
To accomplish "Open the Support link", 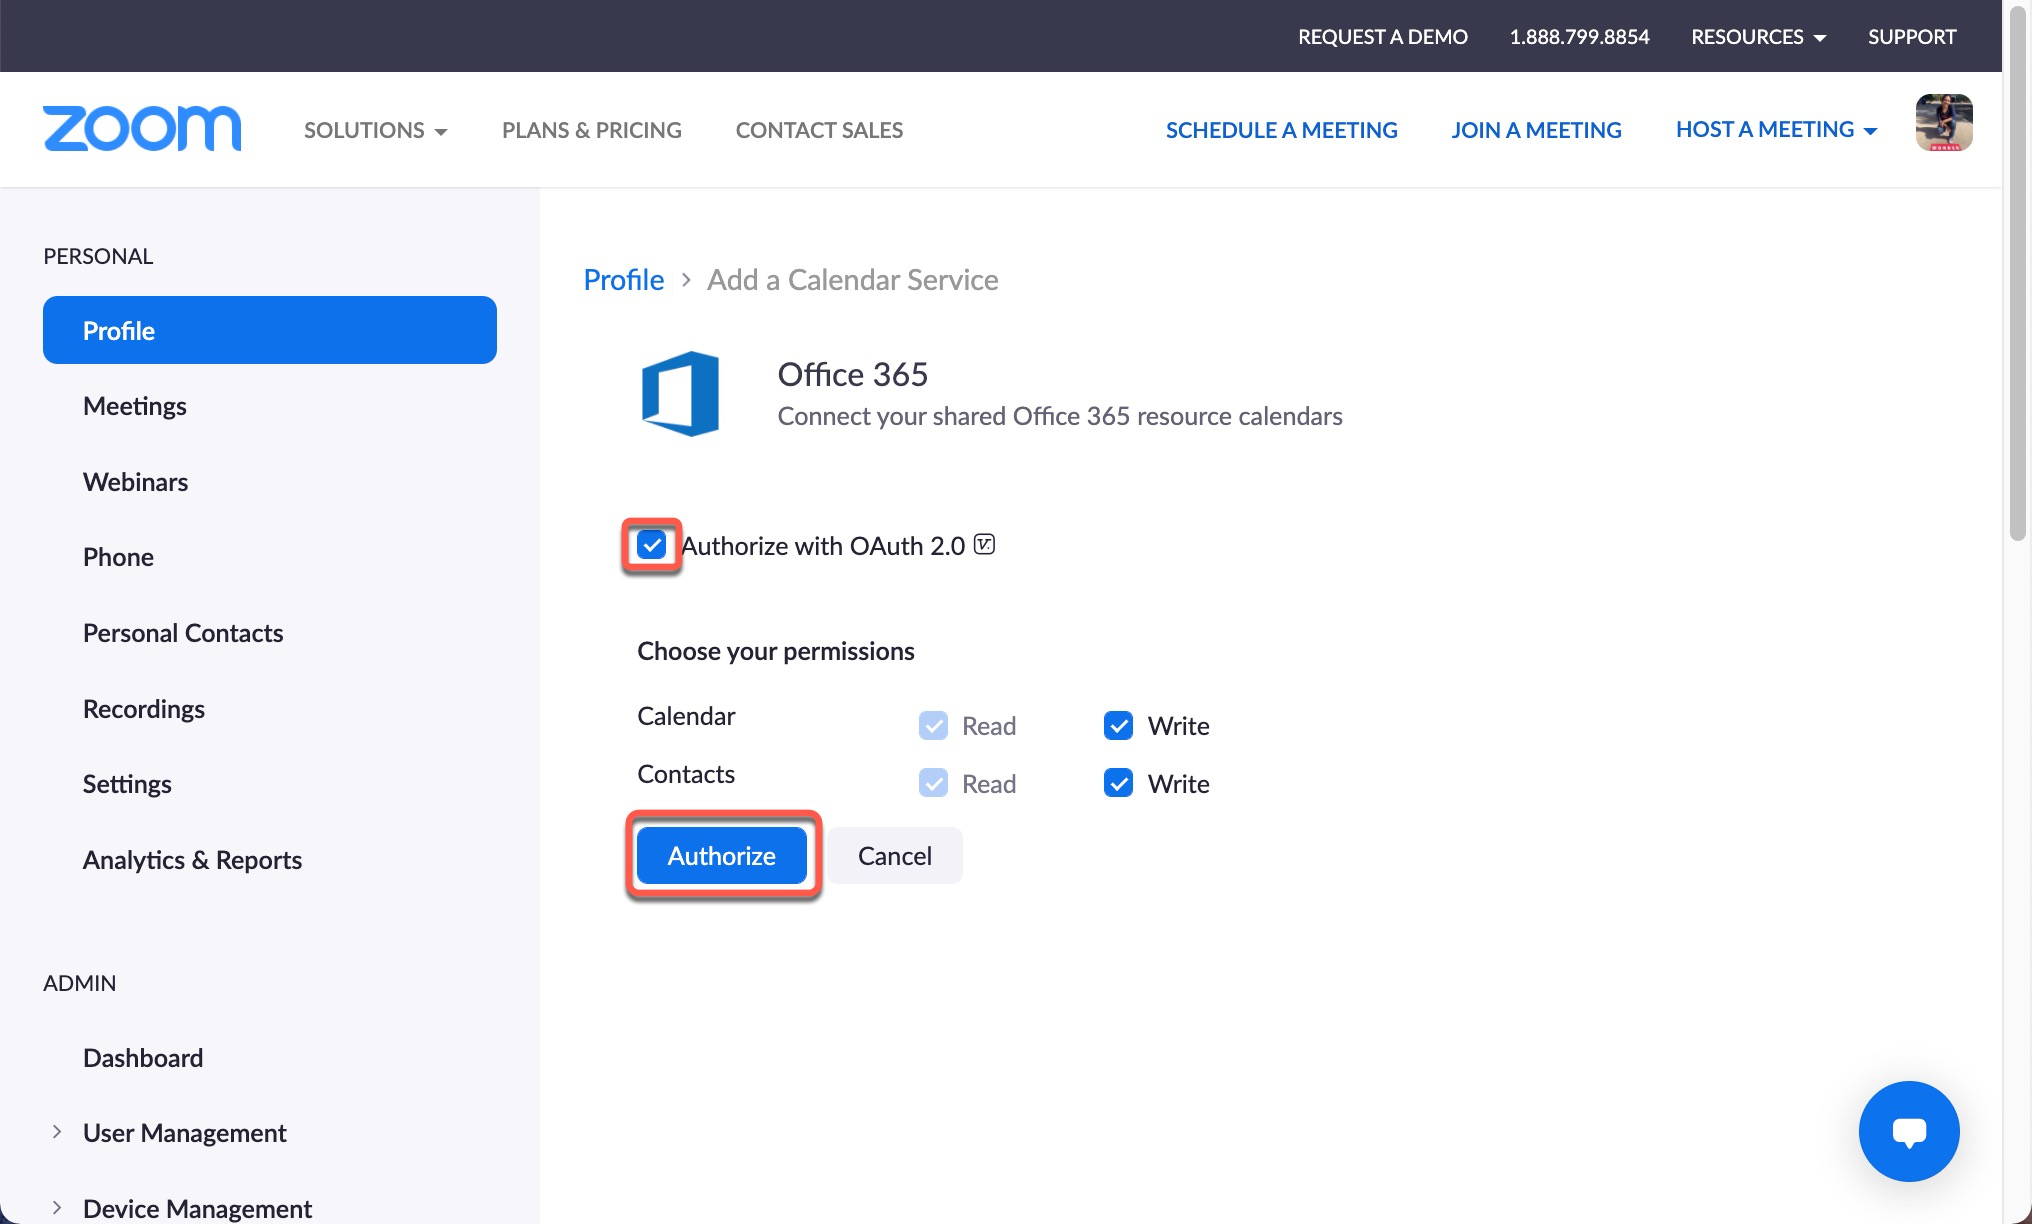I will [1912, 37].
